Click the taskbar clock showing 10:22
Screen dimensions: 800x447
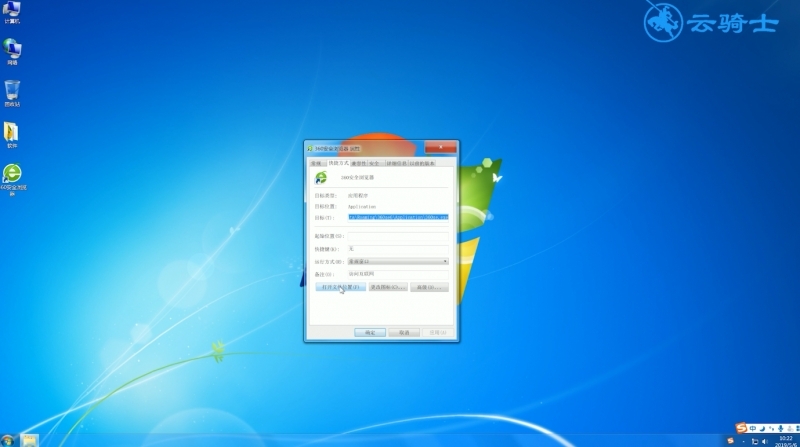click(x=786, y=441)
